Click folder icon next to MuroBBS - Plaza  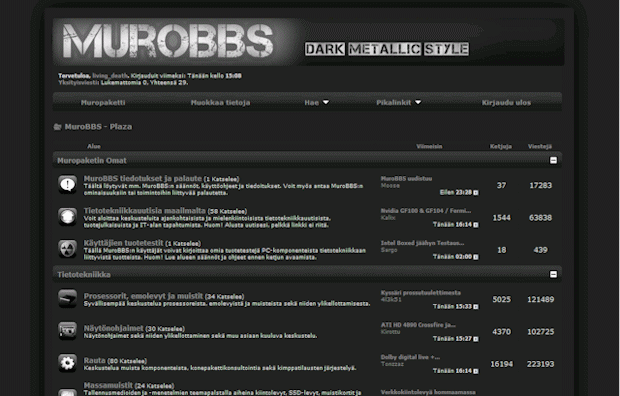tap(57, 127)
